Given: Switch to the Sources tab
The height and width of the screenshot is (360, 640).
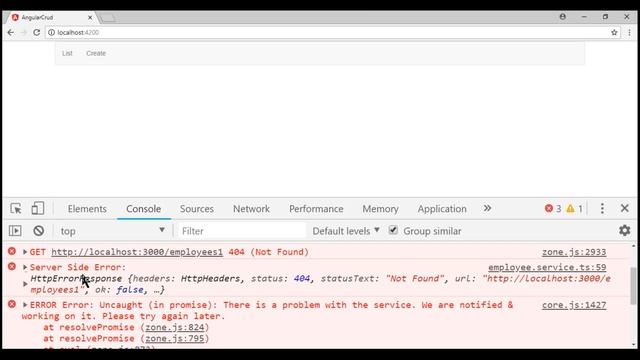Looking at the screenshot, I should coord(197,209).
